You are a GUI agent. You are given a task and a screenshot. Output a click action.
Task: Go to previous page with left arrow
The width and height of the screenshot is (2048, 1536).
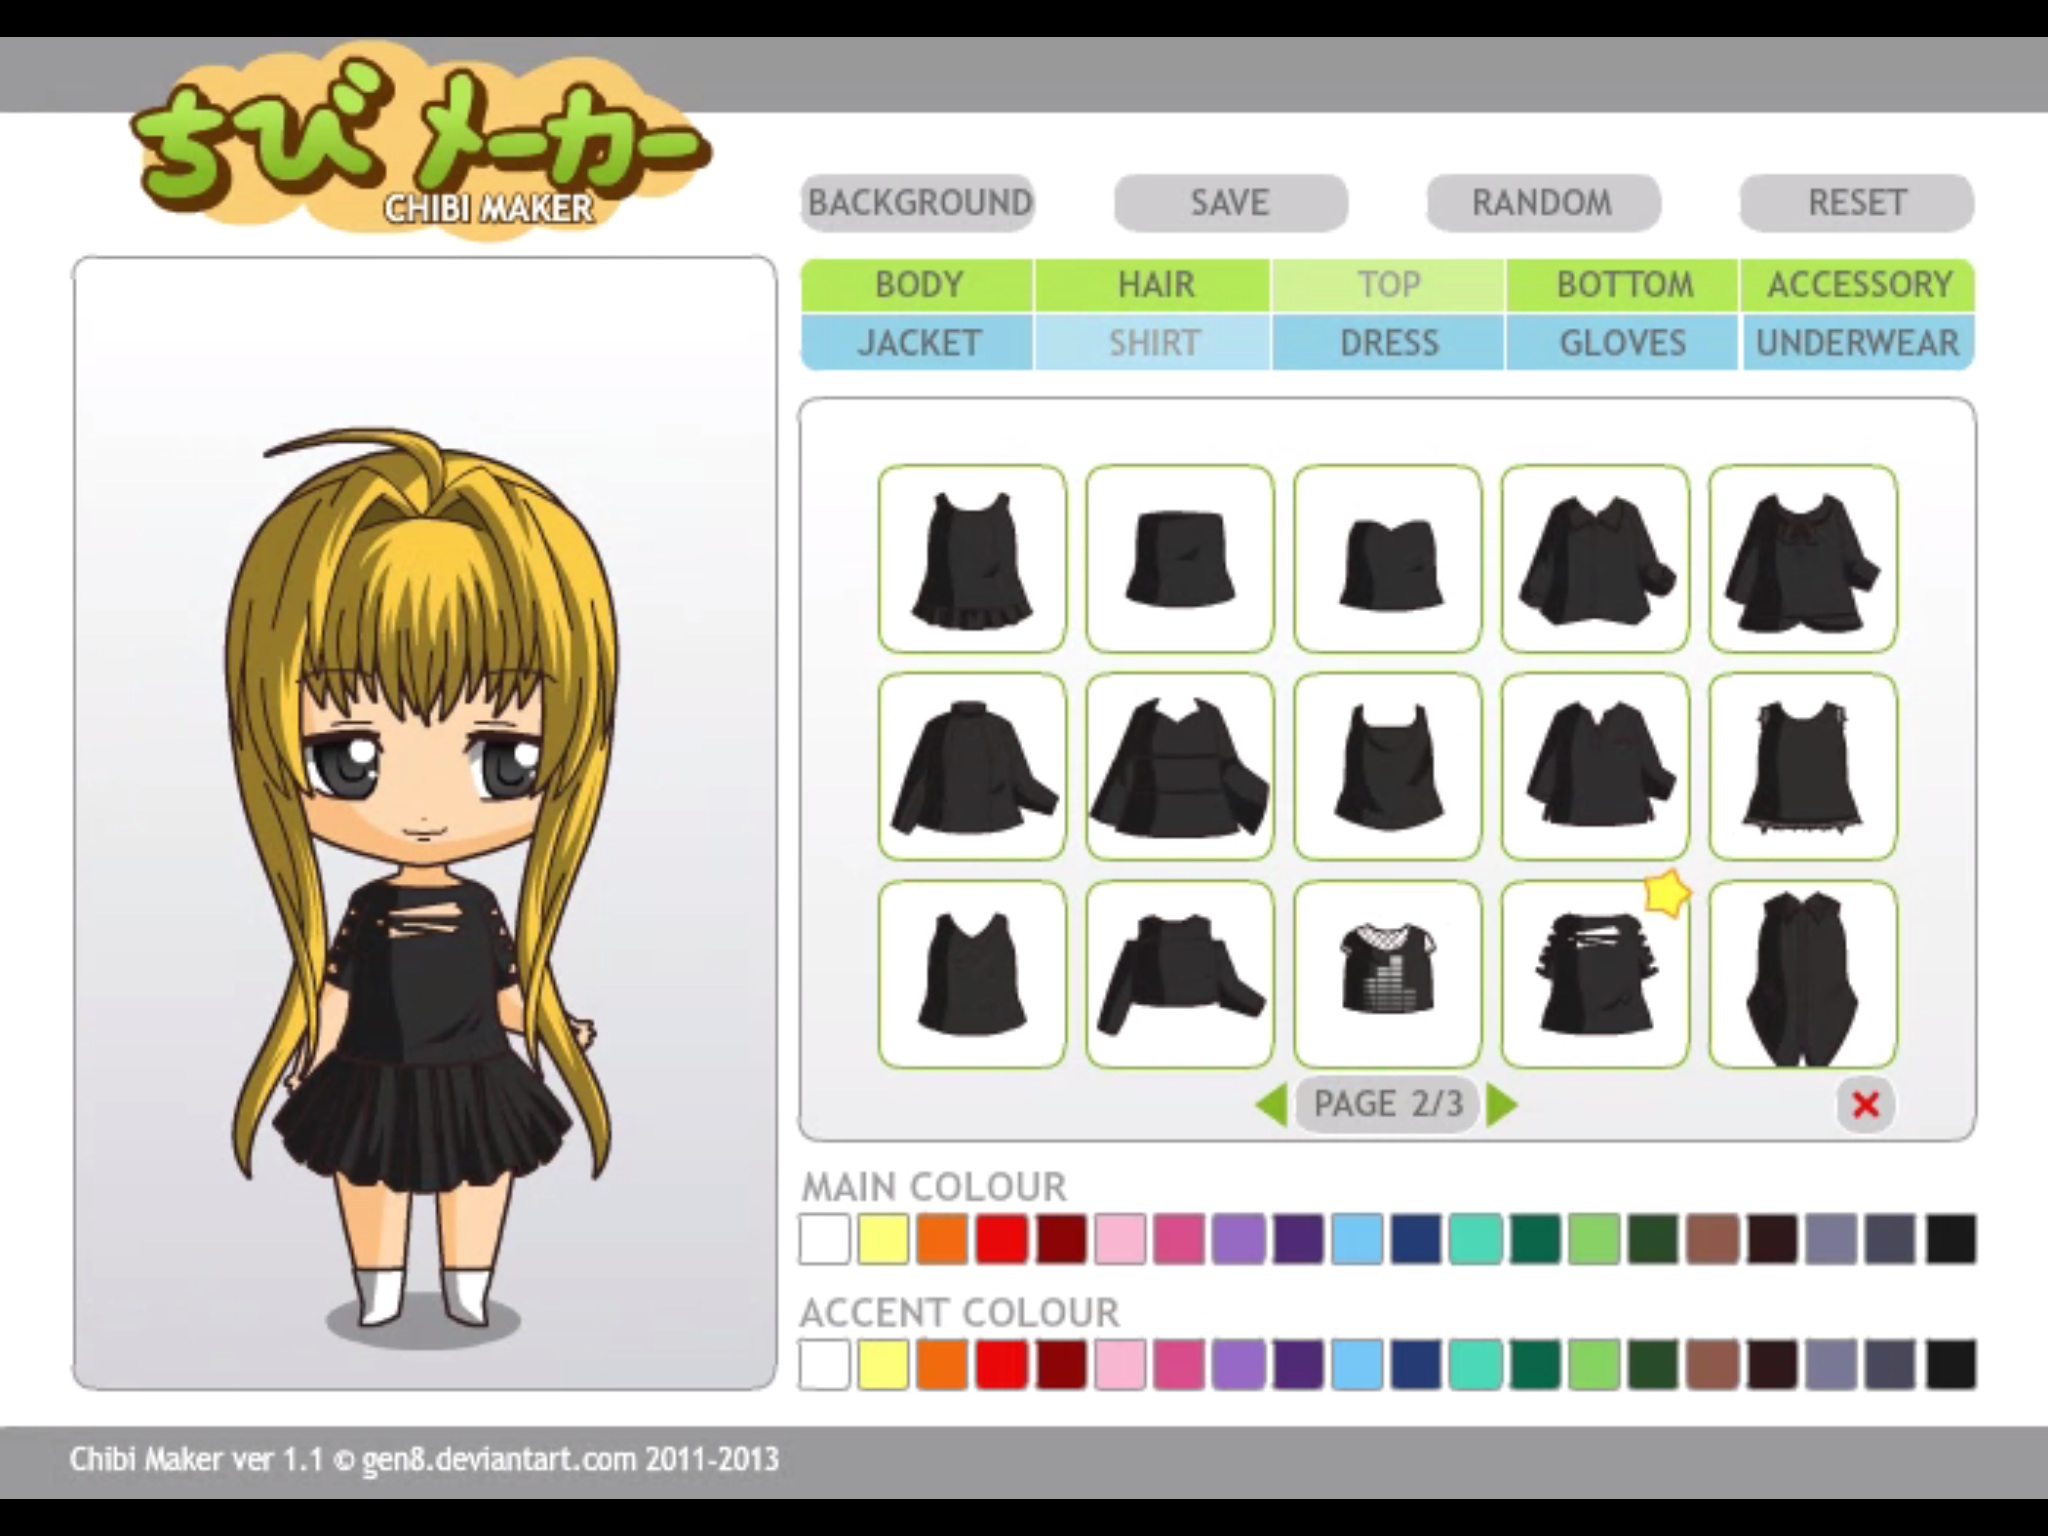[1272, 1105]
